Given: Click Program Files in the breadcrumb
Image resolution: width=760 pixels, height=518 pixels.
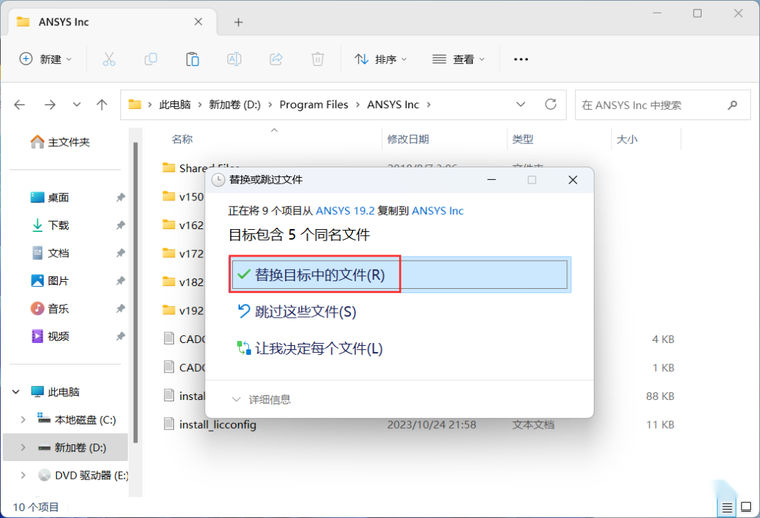Looking at the screenshot, I should pyautogui.click(x=314, y=105).
